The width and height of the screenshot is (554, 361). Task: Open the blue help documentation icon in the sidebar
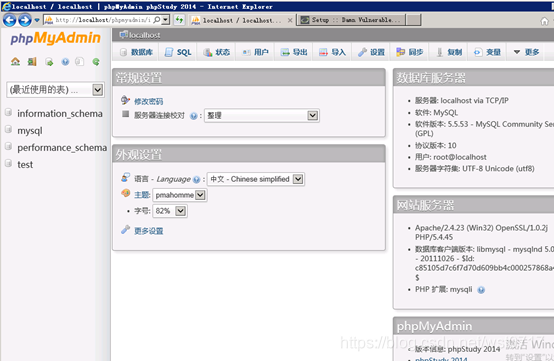click(65, 62)
